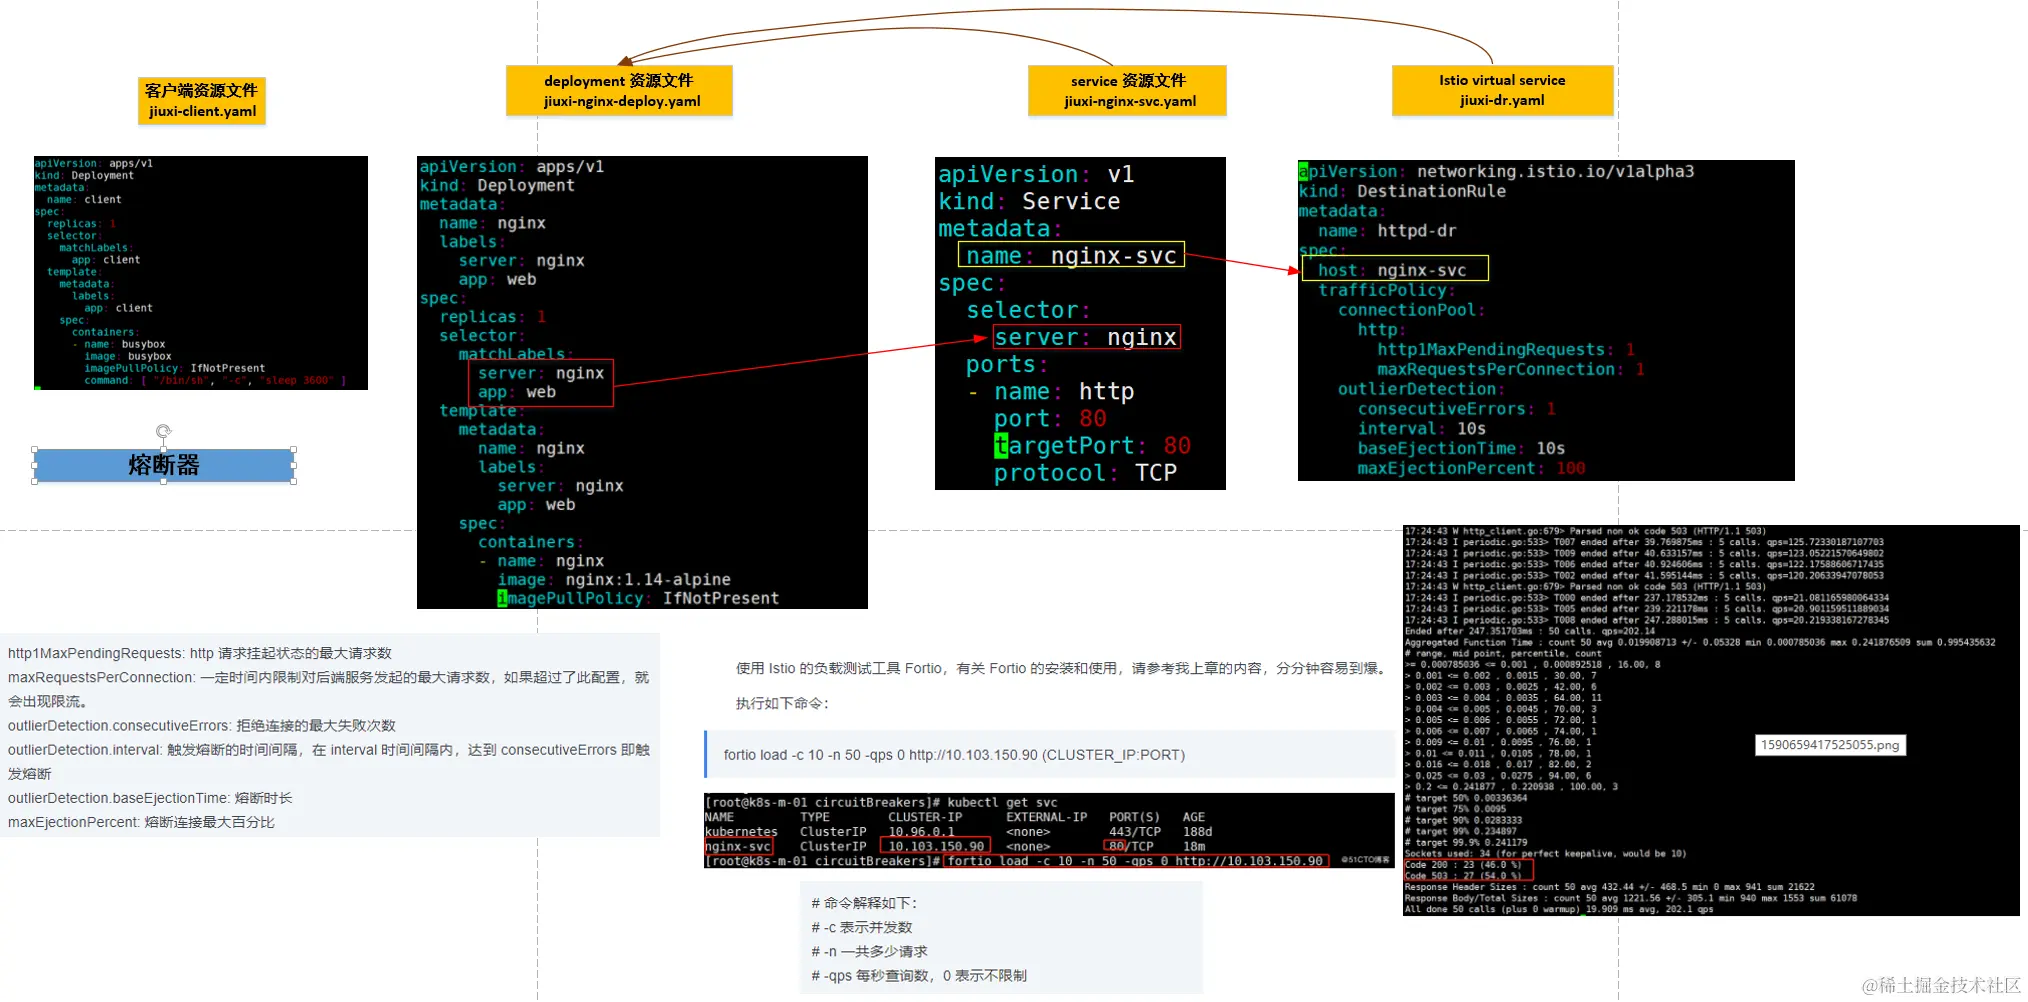Screen dimensions: 2028x1002
Task: Click 'protocol: TCP' in the Service YAML
Action: [1085, 472]
